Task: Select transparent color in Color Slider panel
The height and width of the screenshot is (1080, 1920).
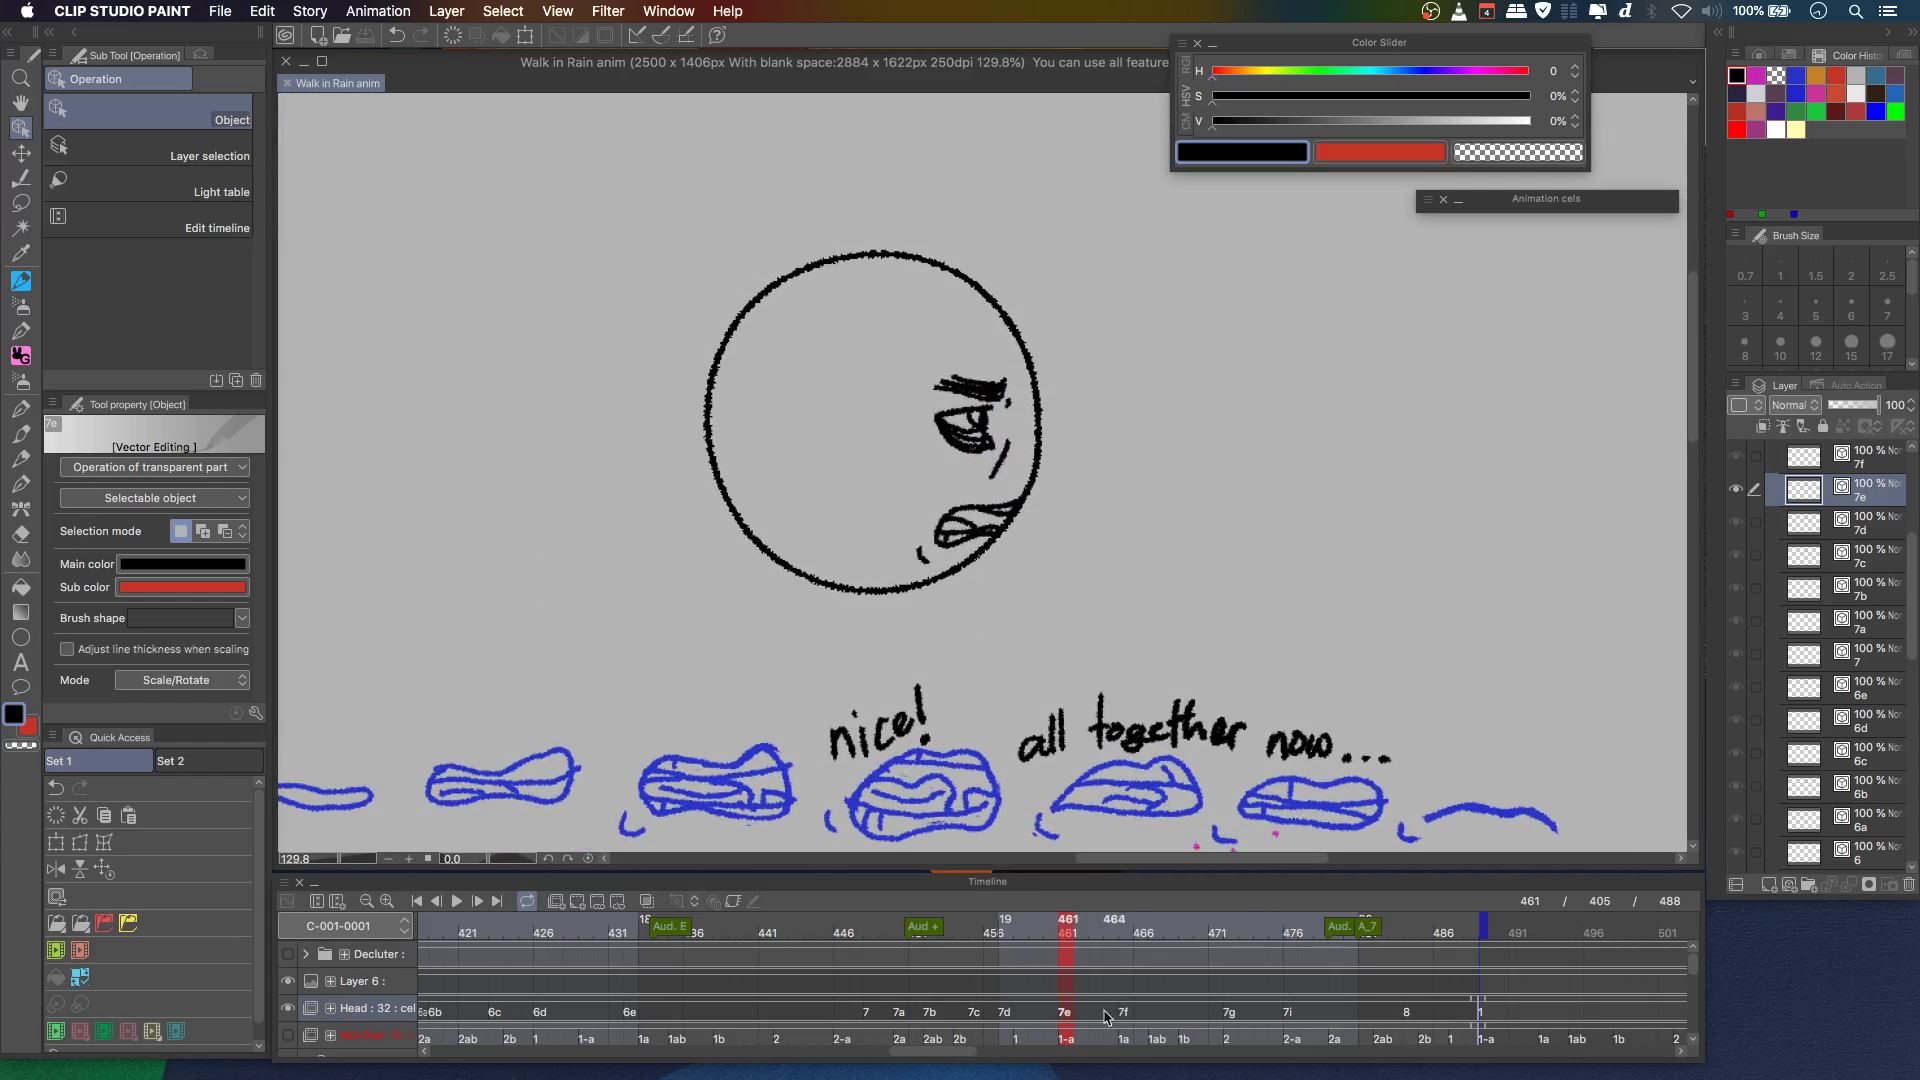Action: pos(1518,152)
